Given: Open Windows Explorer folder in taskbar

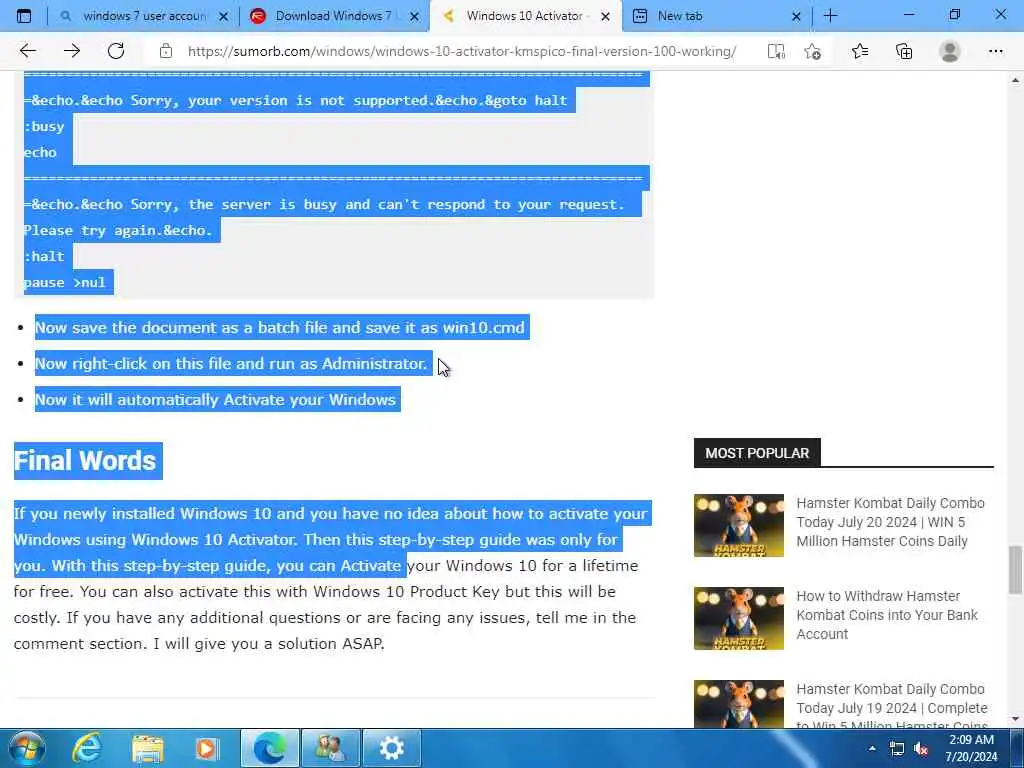Looking at the screenshot, I should coord(148,748).
